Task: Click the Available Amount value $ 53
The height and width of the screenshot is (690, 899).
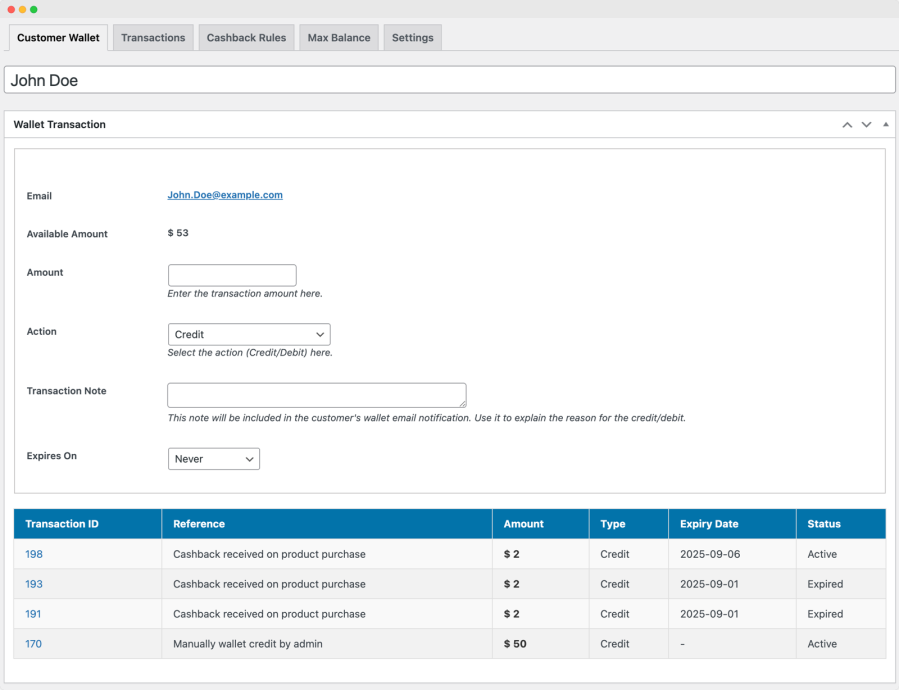Action: pos(178,233)
